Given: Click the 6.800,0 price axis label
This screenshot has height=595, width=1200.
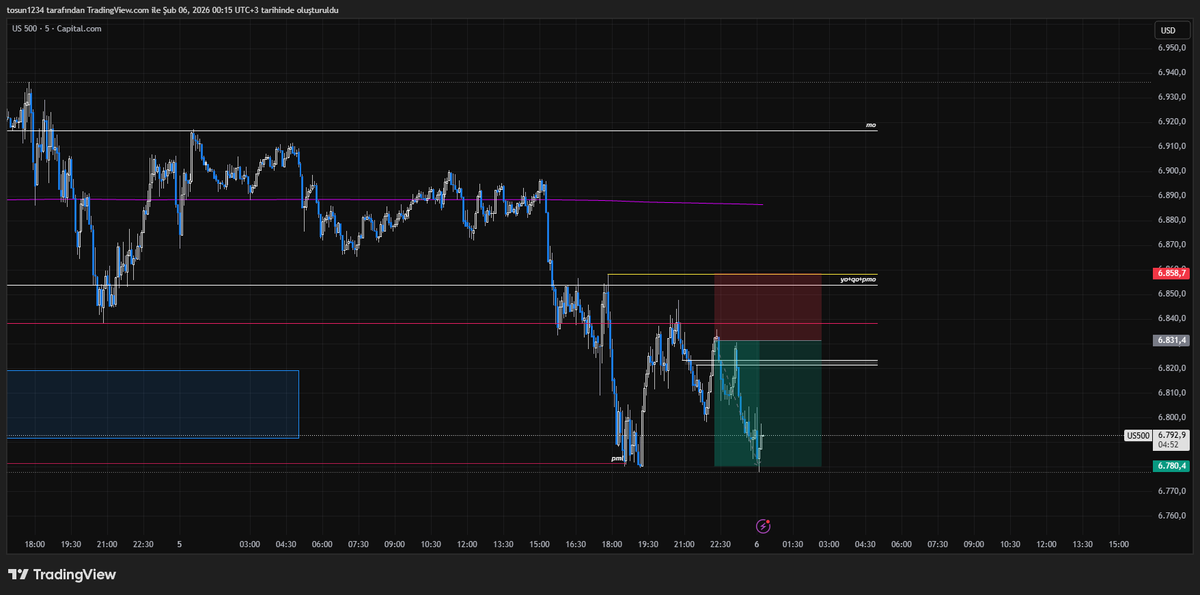Looking at the screenshot, I should coord(1172,417).
